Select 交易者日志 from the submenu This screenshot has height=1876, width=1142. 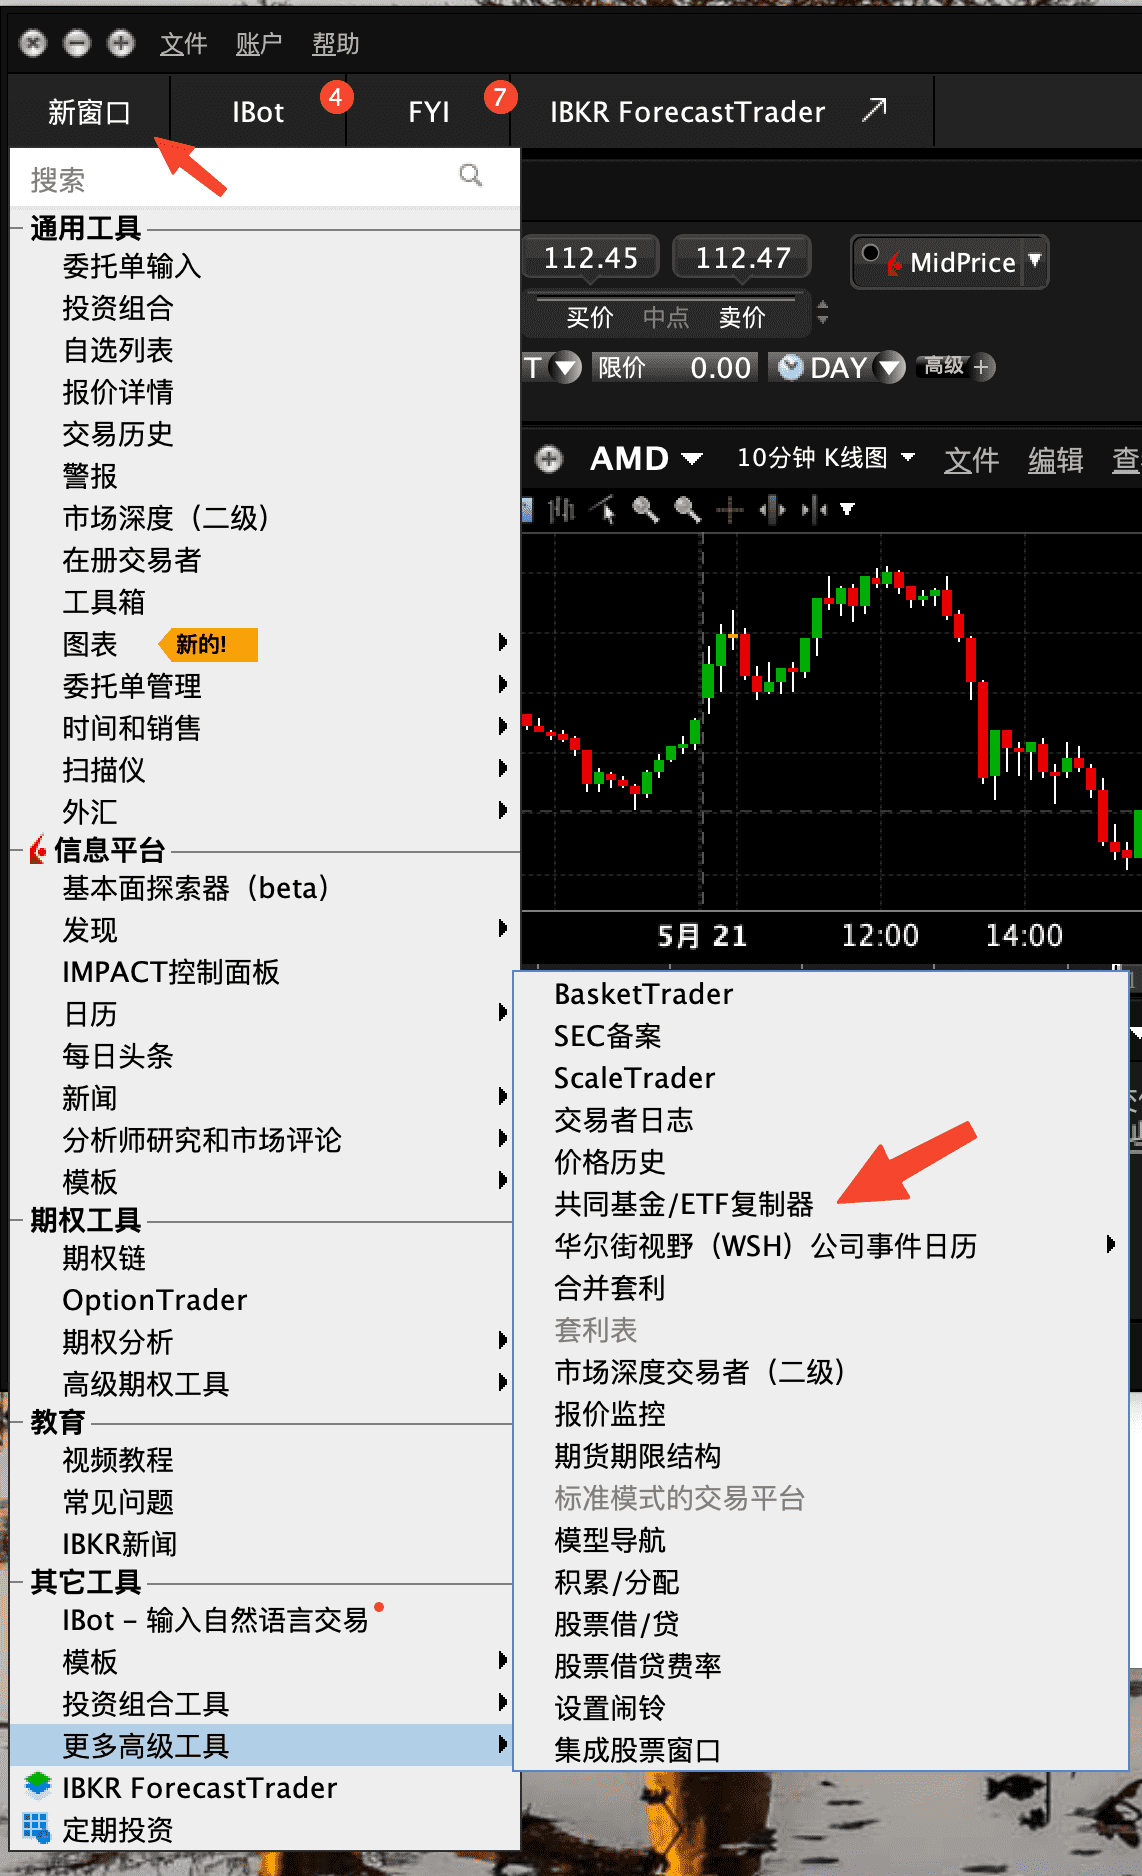(624, 1120)
